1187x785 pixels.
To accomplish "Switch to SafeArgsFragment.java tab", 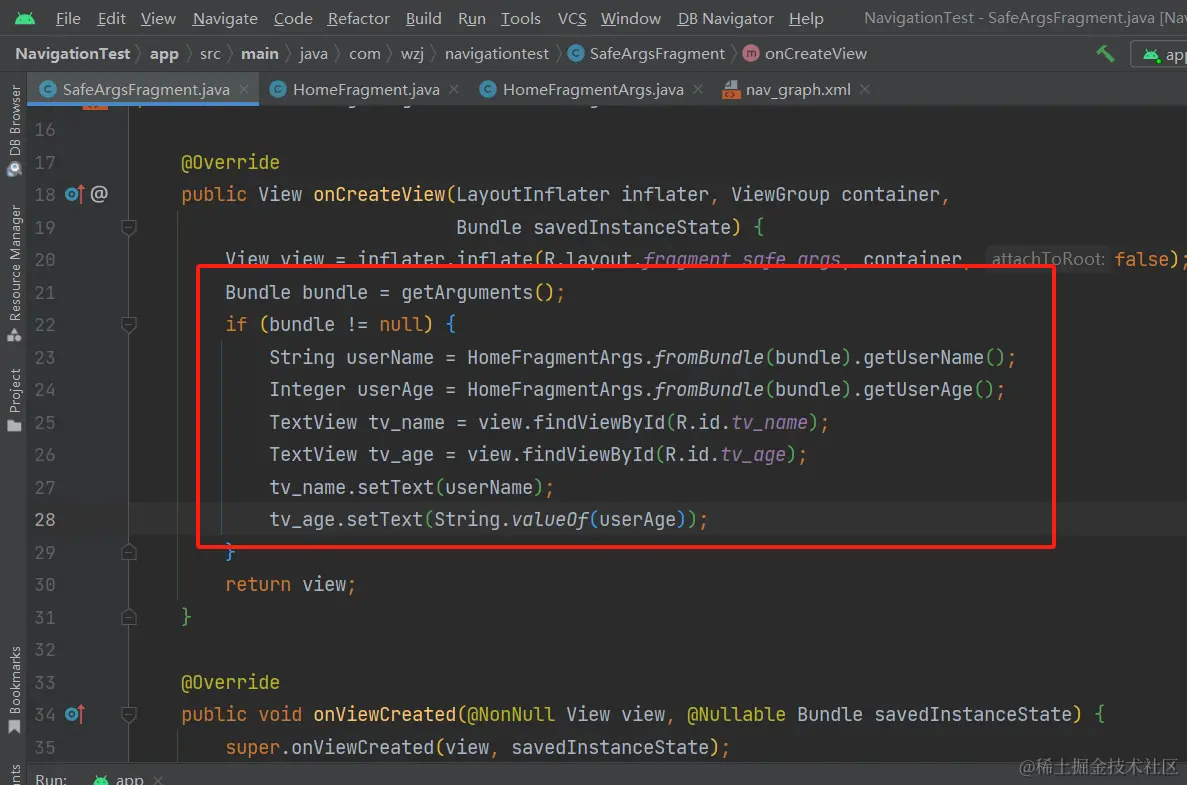I will tap(145, 89).
